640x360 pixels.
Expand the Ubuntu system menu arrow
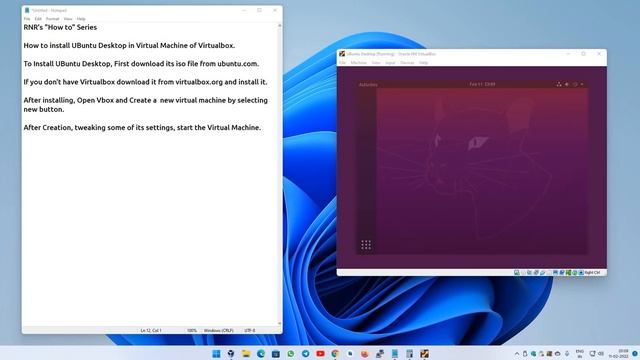pos(582,84)
